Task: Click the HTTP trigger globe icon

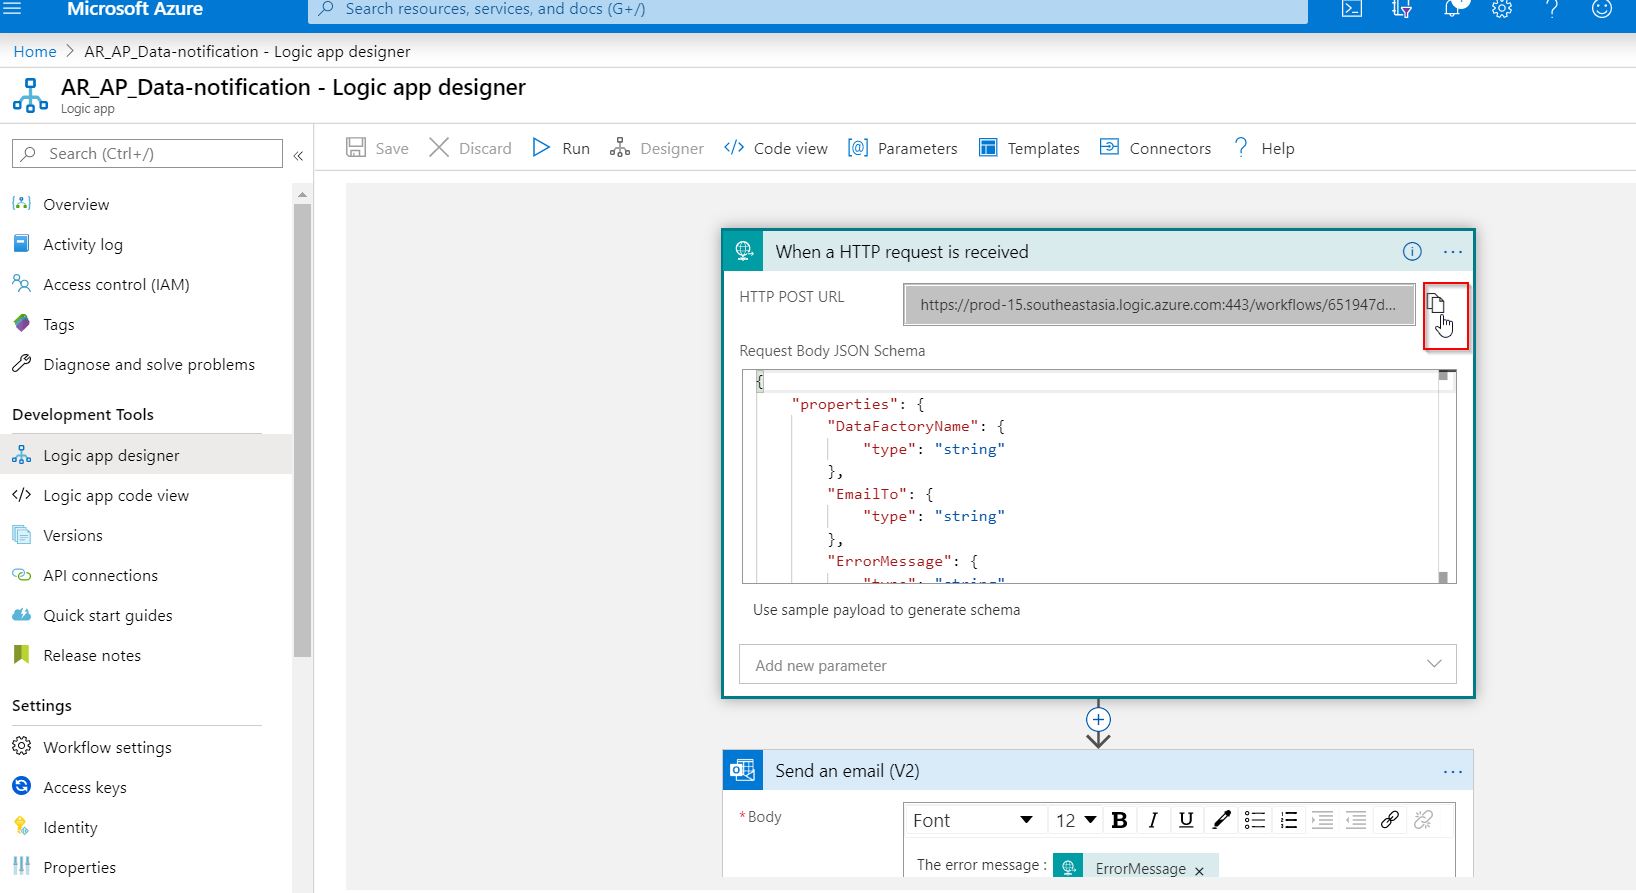Action: coord(743,251)
